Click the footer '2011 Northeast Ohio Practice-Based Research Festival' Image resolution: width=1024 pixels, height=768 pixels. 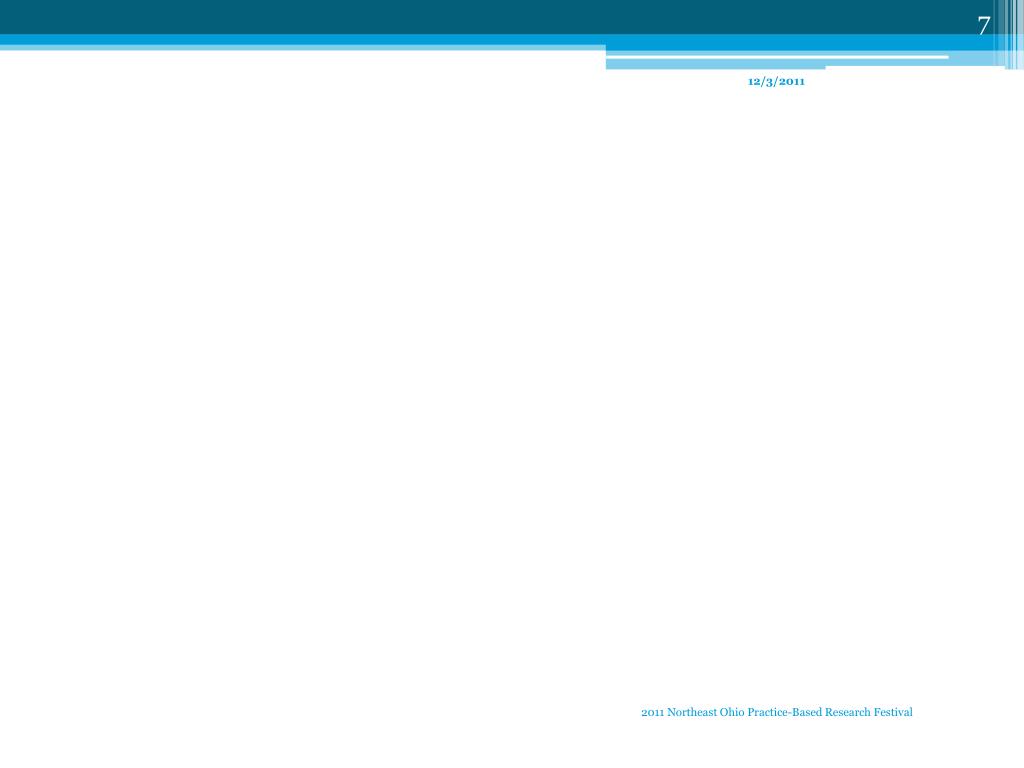point(776,712)
